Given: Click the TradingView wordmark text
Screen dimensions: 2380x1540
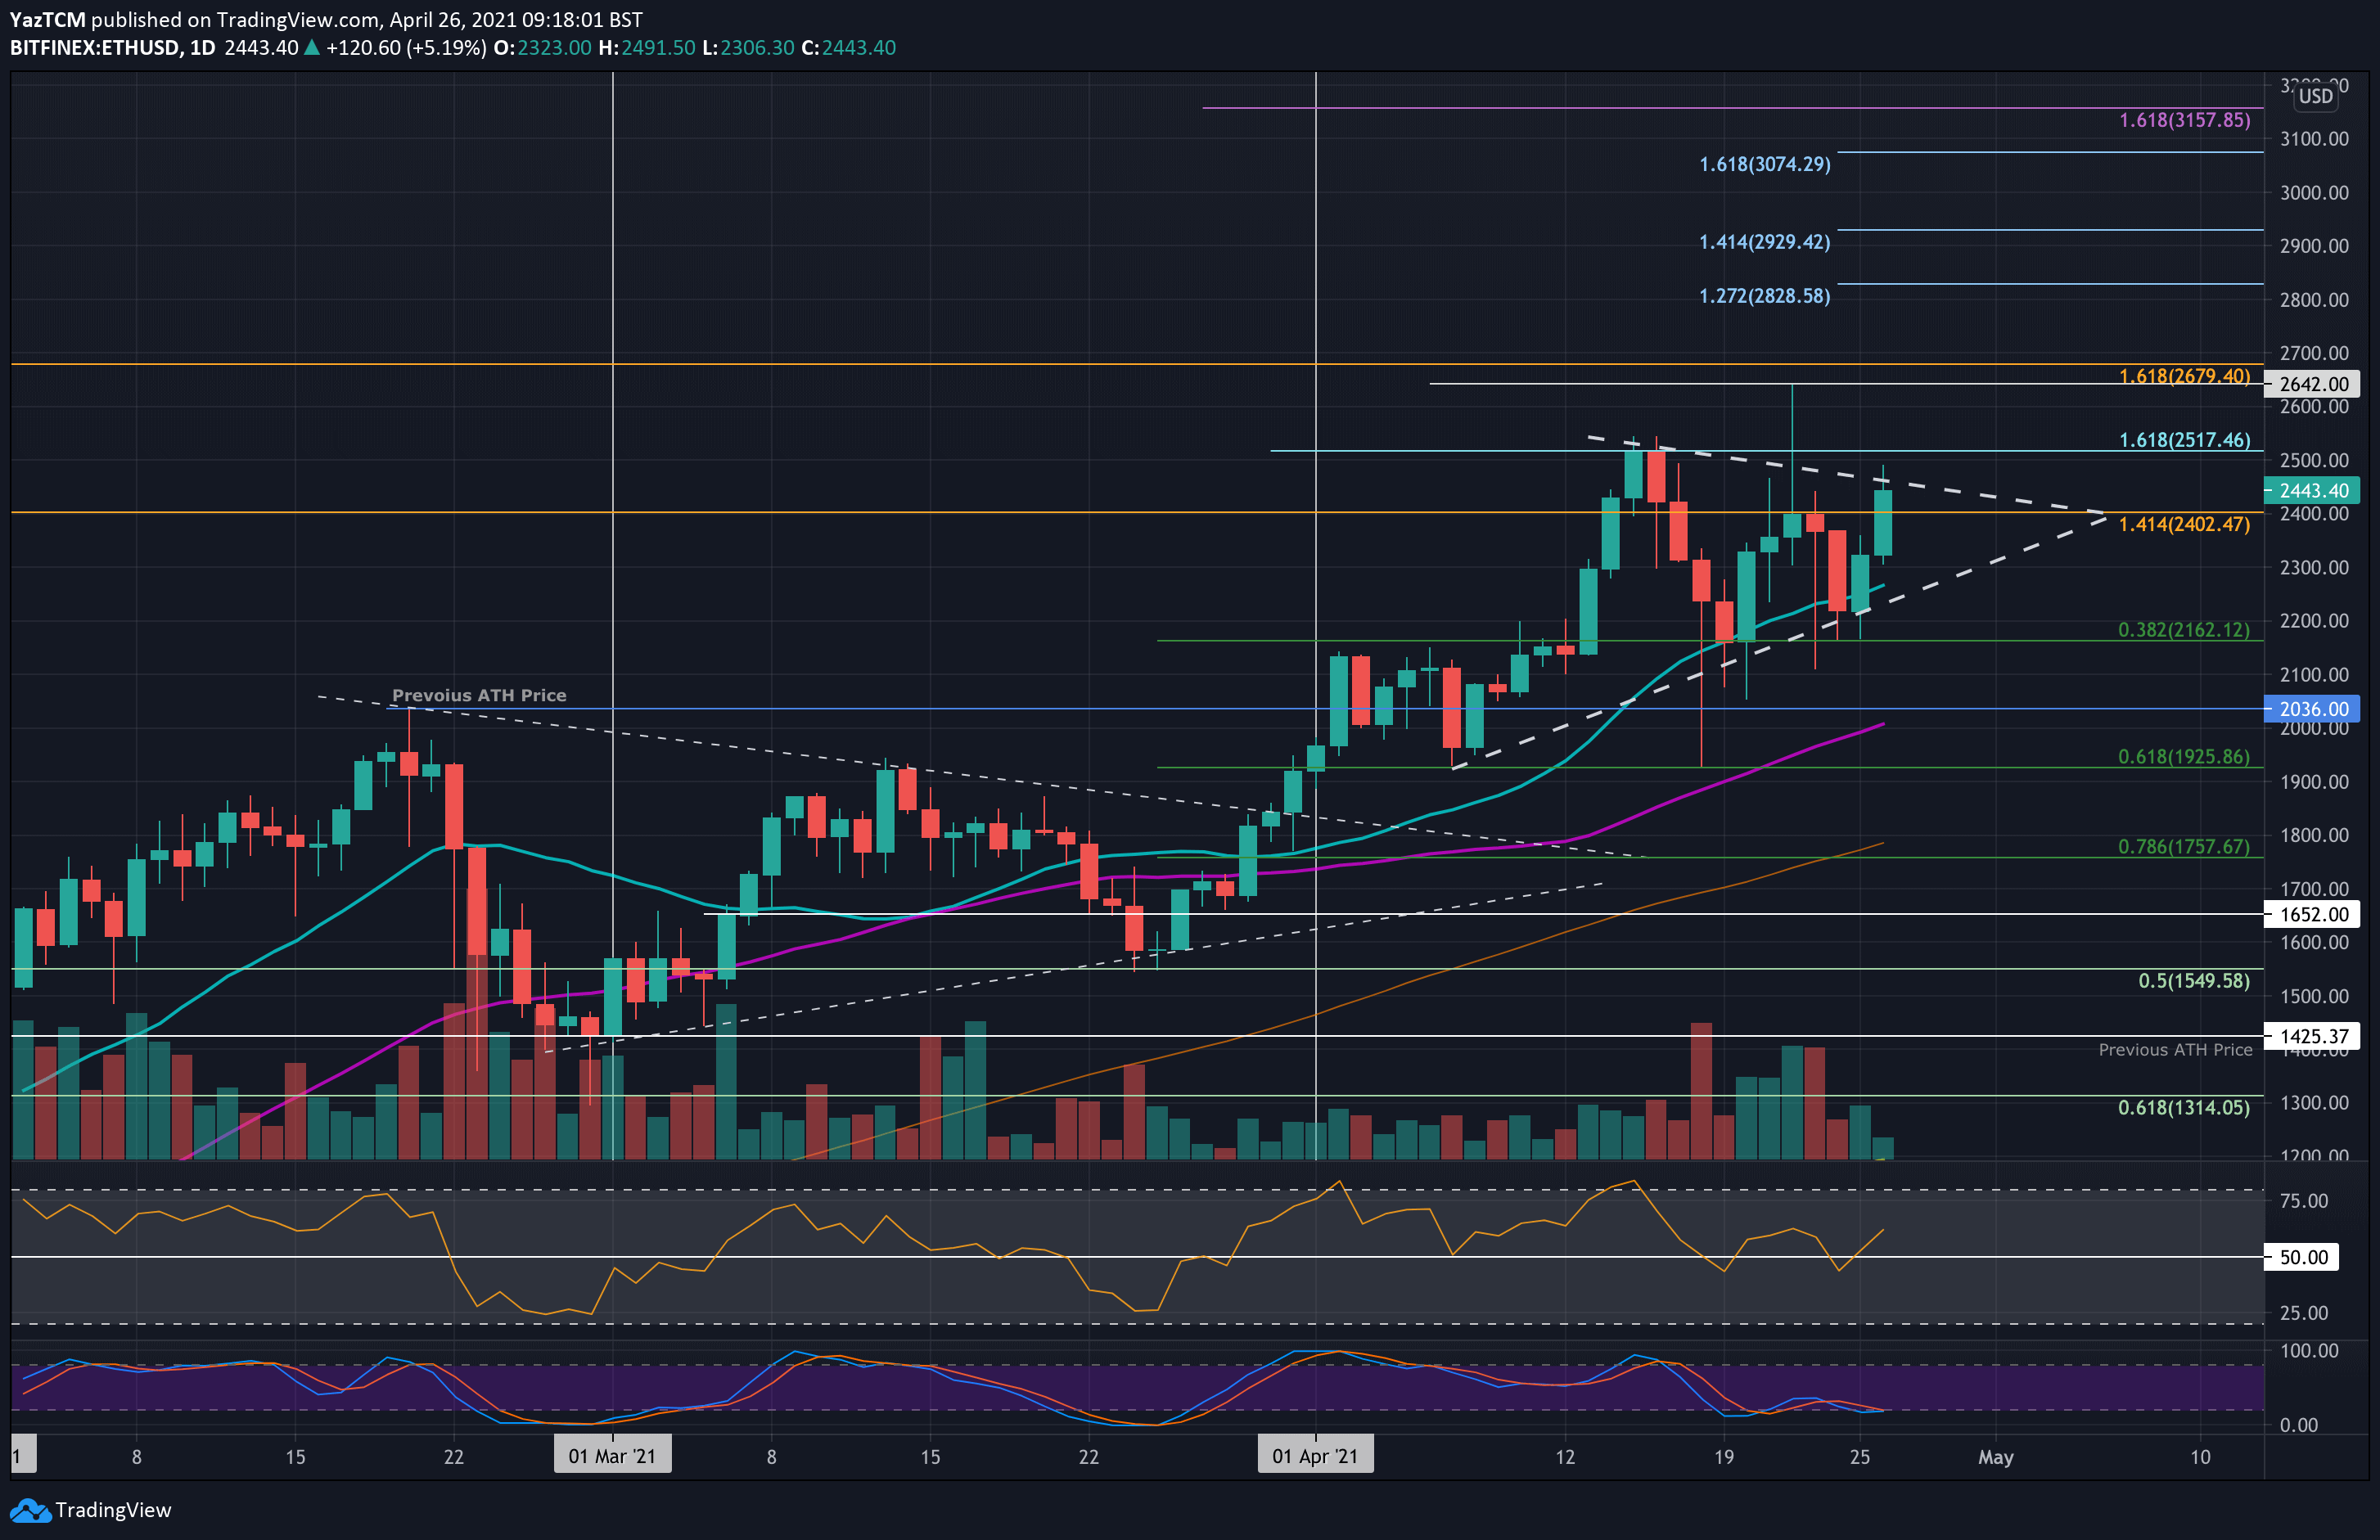Looking at the screenshot, I should [113, 1510].
